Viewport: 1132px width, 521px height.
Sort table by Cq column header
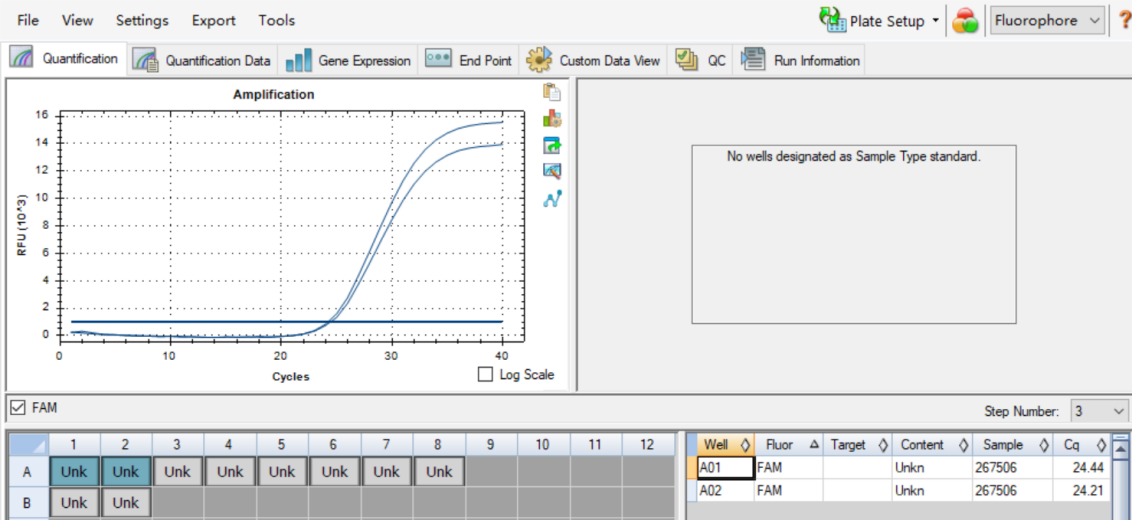1081,445
